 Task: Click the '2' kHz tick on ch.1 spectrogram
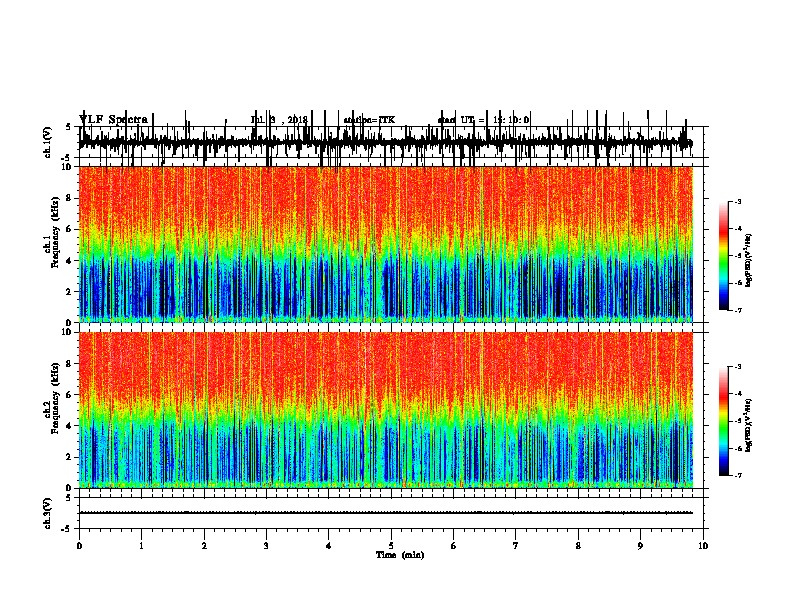[69, 291]
